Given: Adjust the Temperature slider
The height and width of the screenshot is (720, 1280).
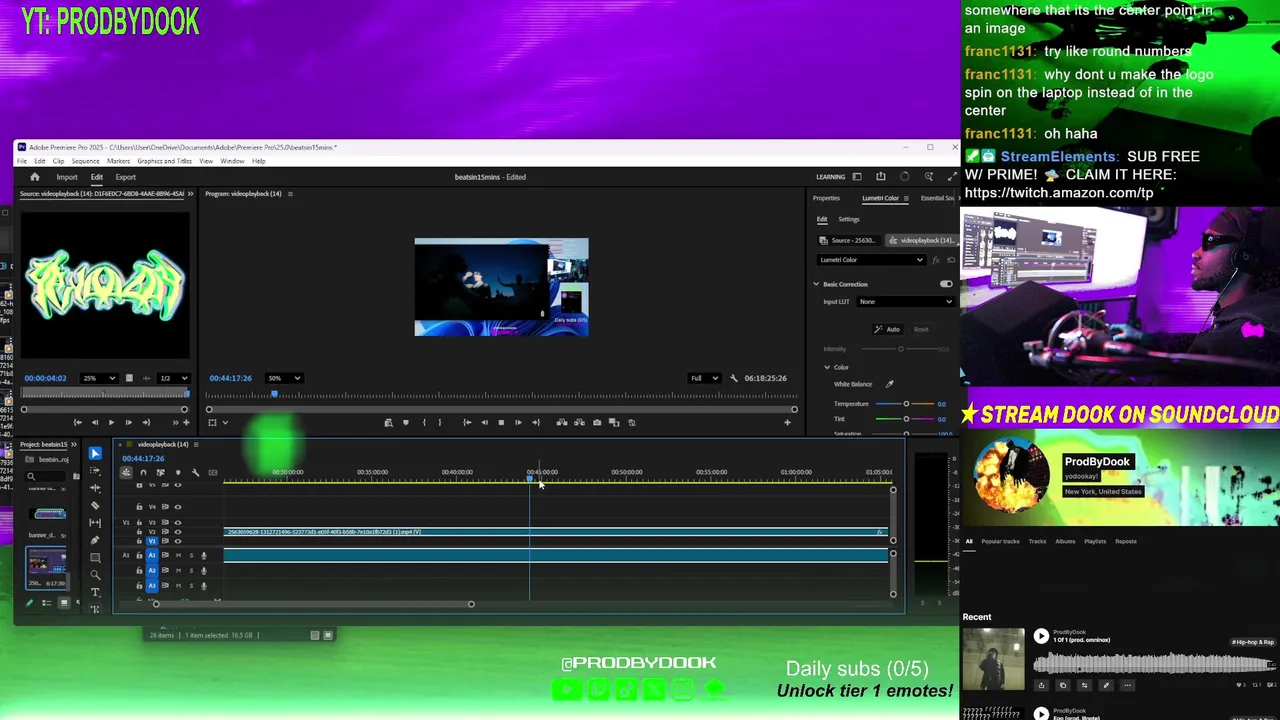Looking at the screenshot, I should (x=906, y=404).
